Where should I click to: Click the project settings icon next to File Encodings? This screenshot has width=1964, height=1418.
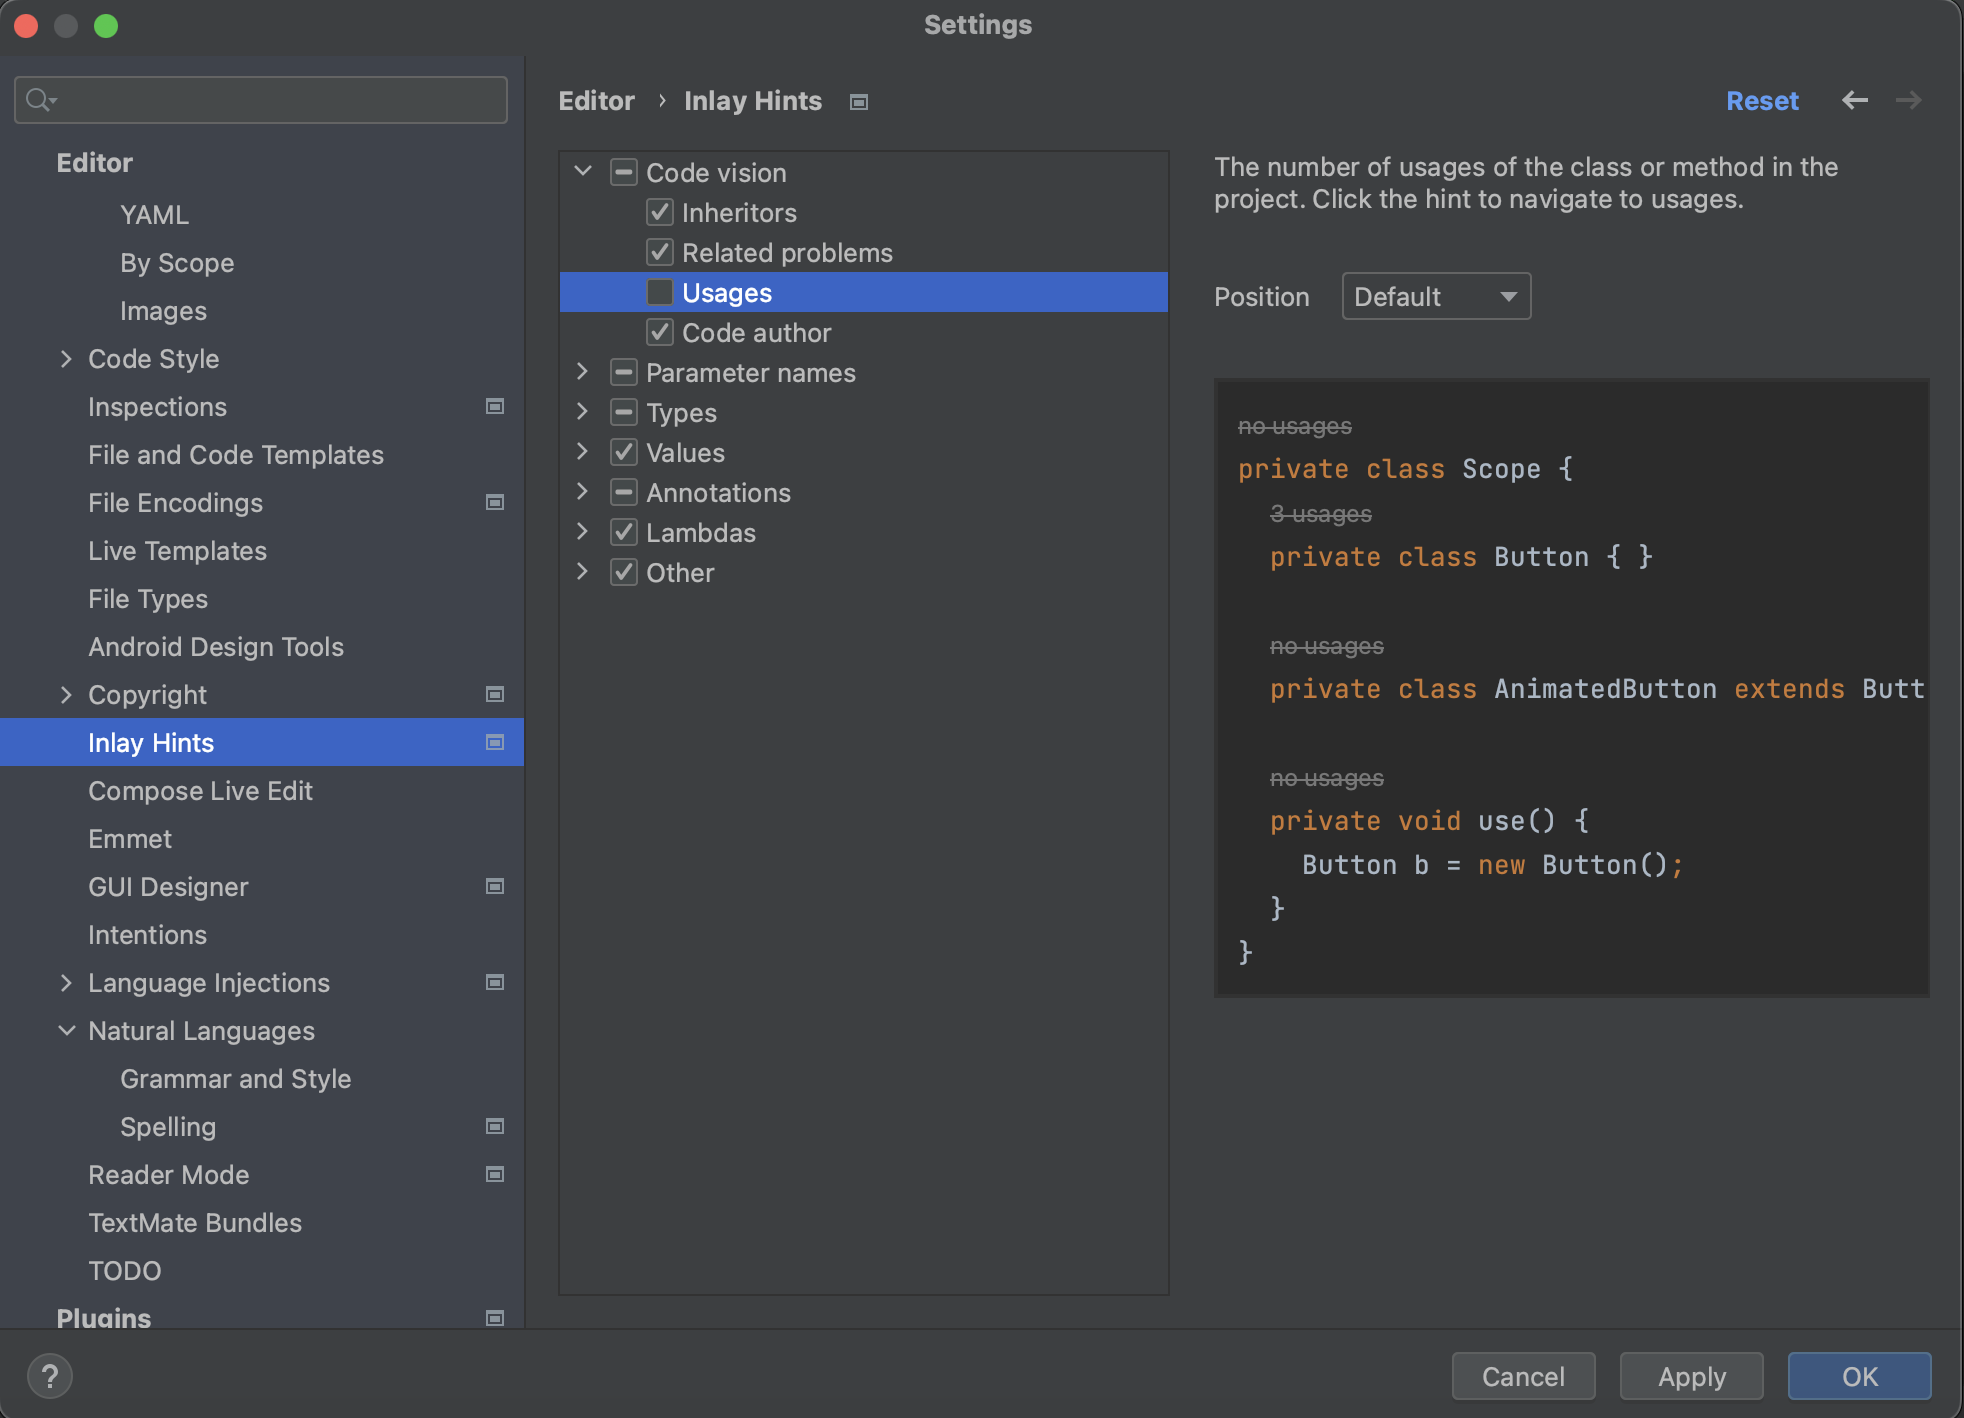[494, 502]
